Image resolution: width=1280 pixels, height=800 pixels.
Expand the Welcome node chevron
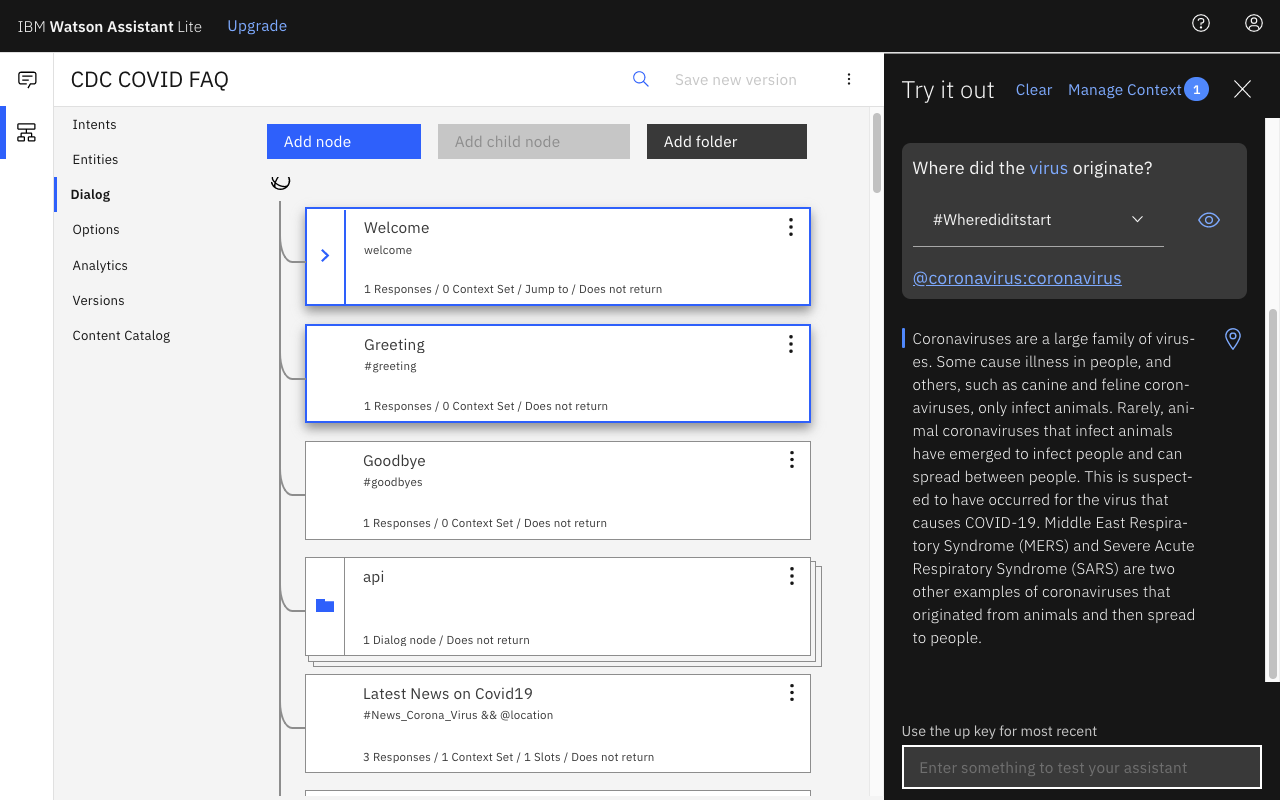[x=325, y=256]
